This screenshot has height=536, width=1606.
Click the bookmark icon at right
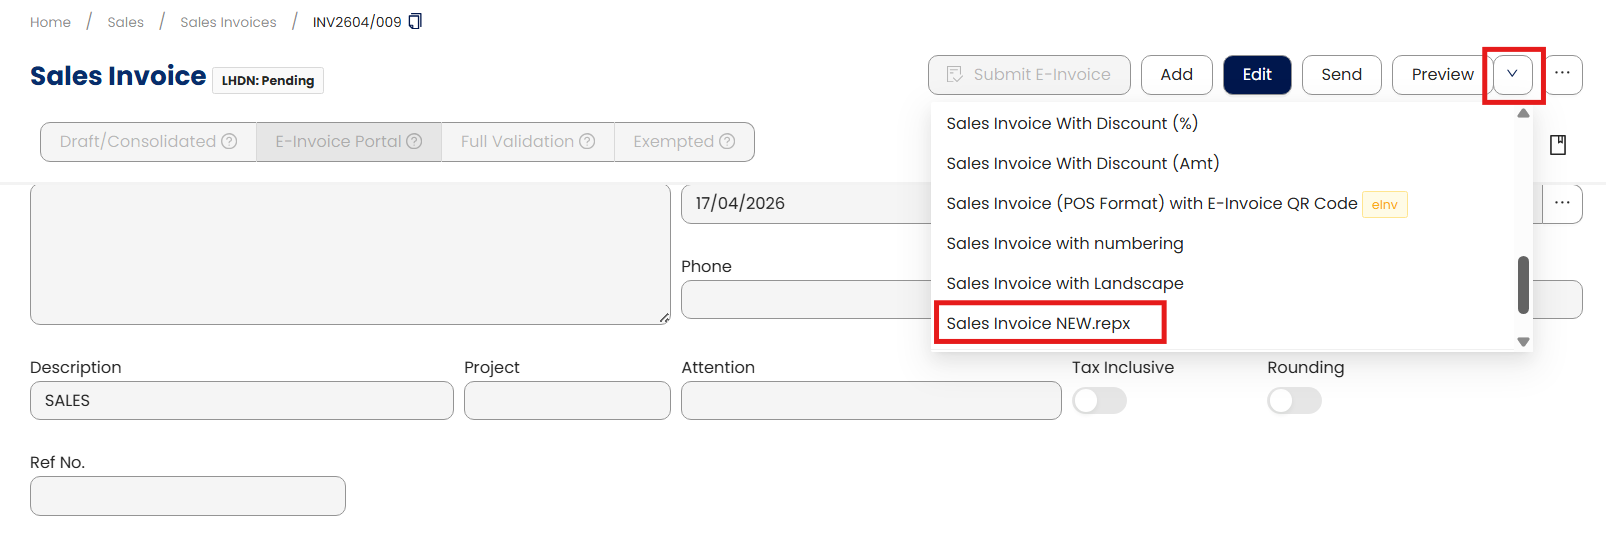coord(1557,145)
